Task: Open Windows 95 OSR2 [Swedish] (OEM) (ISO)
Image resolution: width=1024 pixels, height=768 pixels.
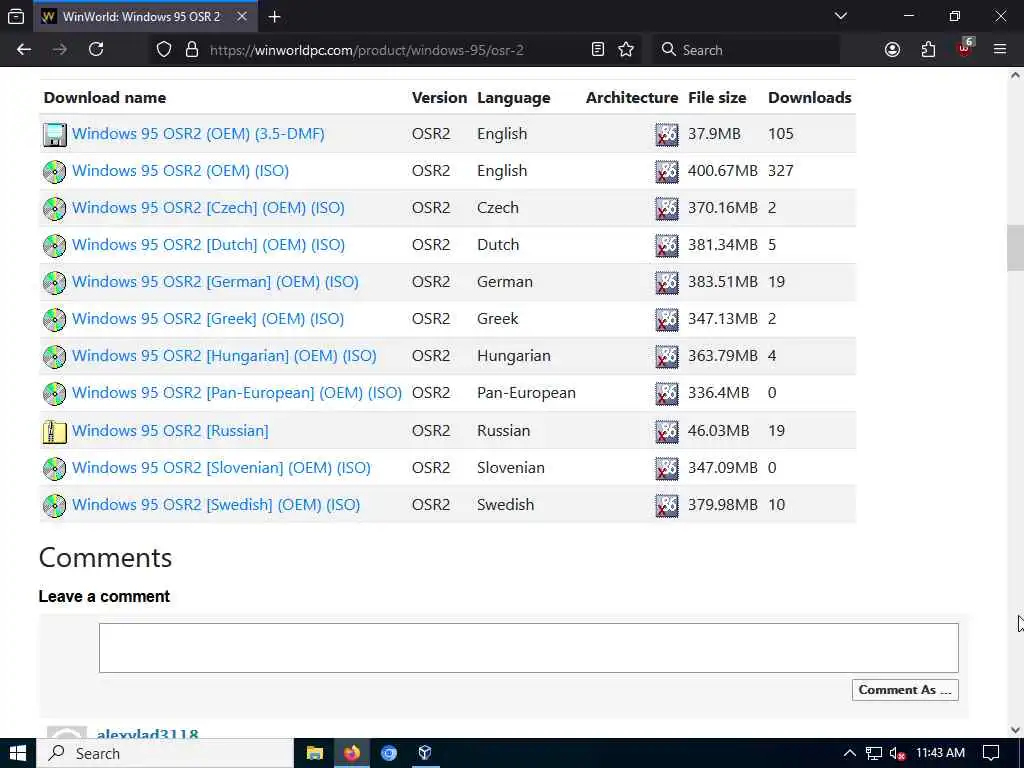Action: (x=216, y=505)
